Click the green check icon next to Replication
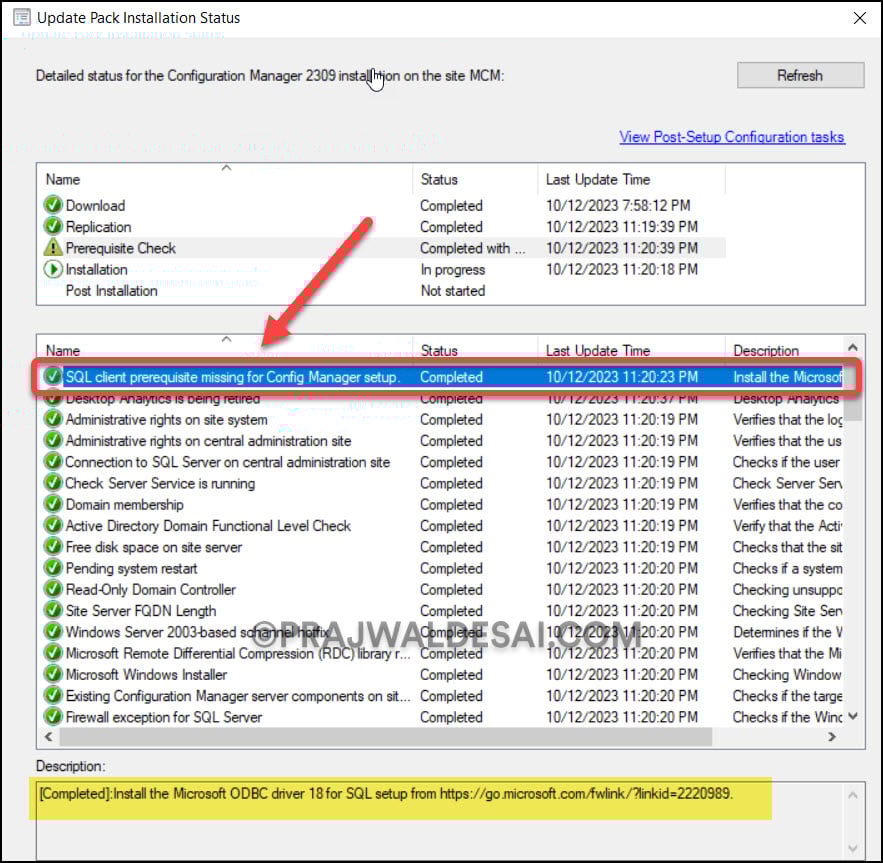Viewport: 883px width, 863px height. (x=53, y=226)
